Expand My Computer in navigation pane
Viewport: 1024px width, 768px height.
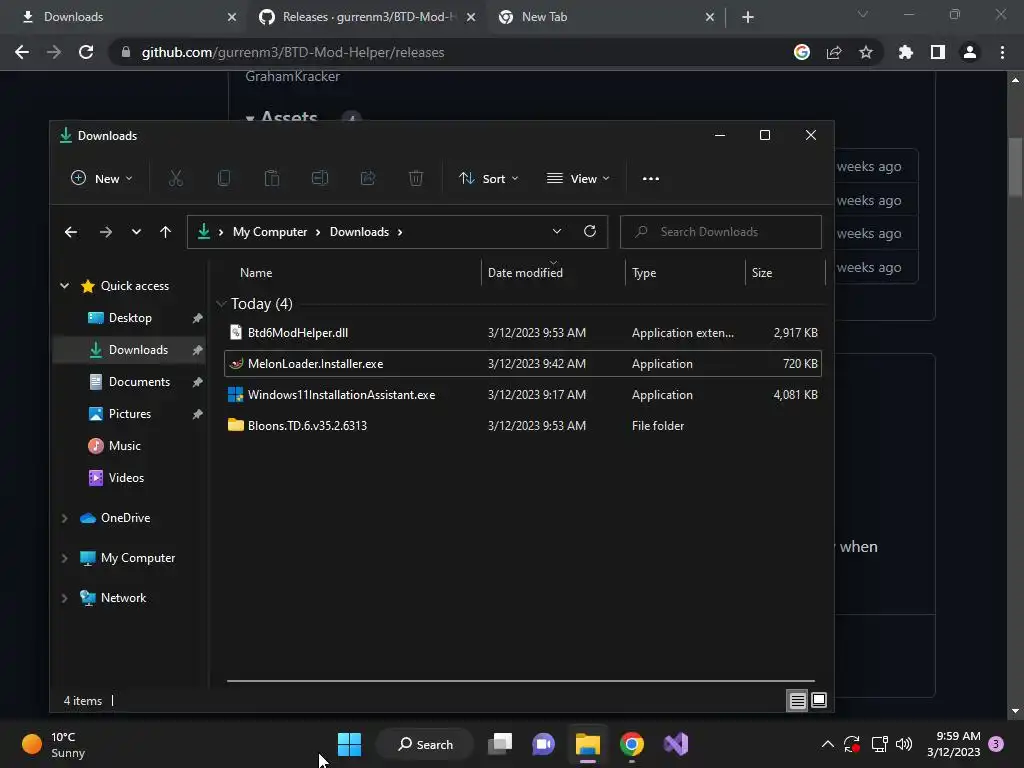pyautogui.click(x=65, y=558)
